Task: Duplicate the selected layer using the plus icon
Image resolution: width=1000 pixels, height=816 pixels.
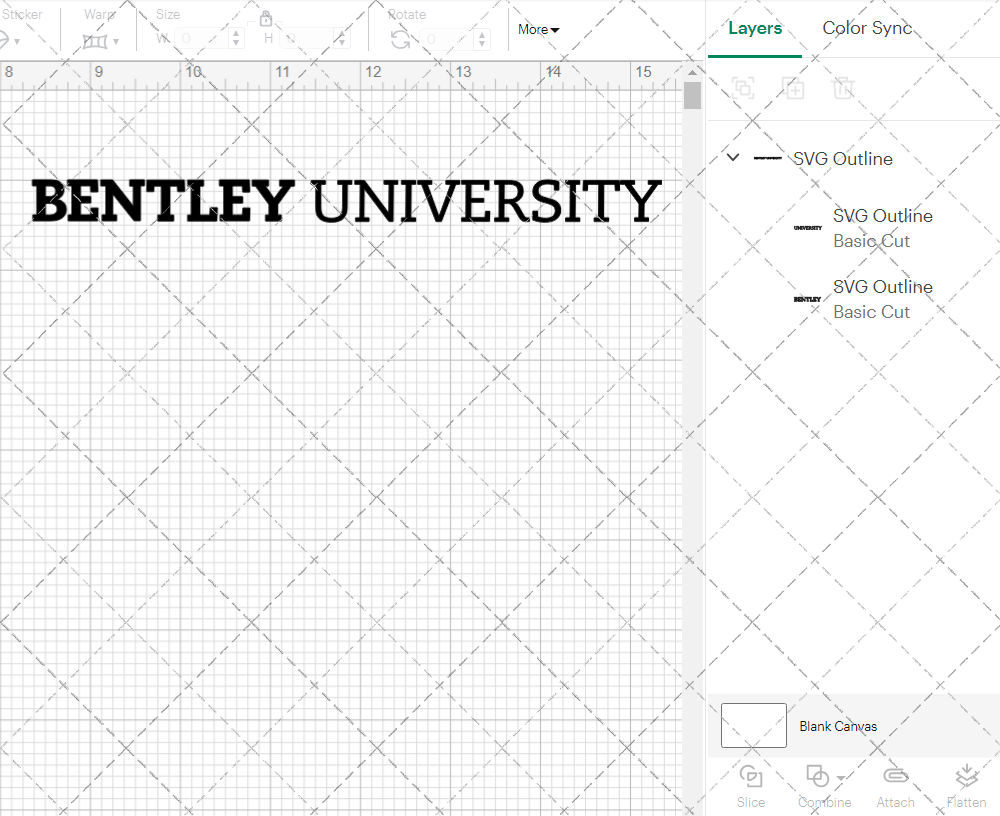Action: (794, 88)
